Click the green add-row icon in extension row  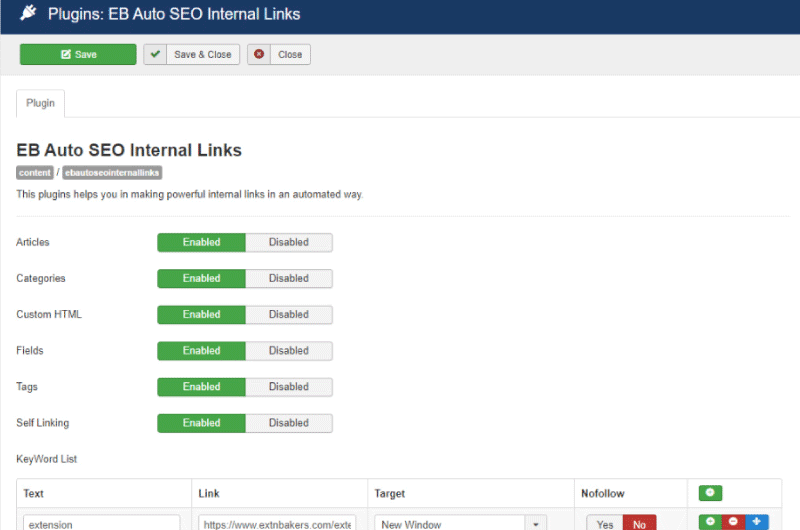click(710, 522)
